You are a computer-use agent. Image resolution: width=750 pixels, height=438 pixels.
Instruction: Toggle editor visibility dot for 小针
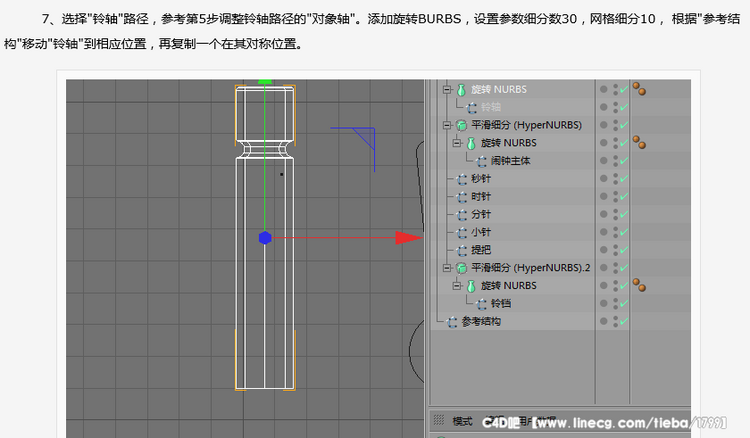point(616,229)
